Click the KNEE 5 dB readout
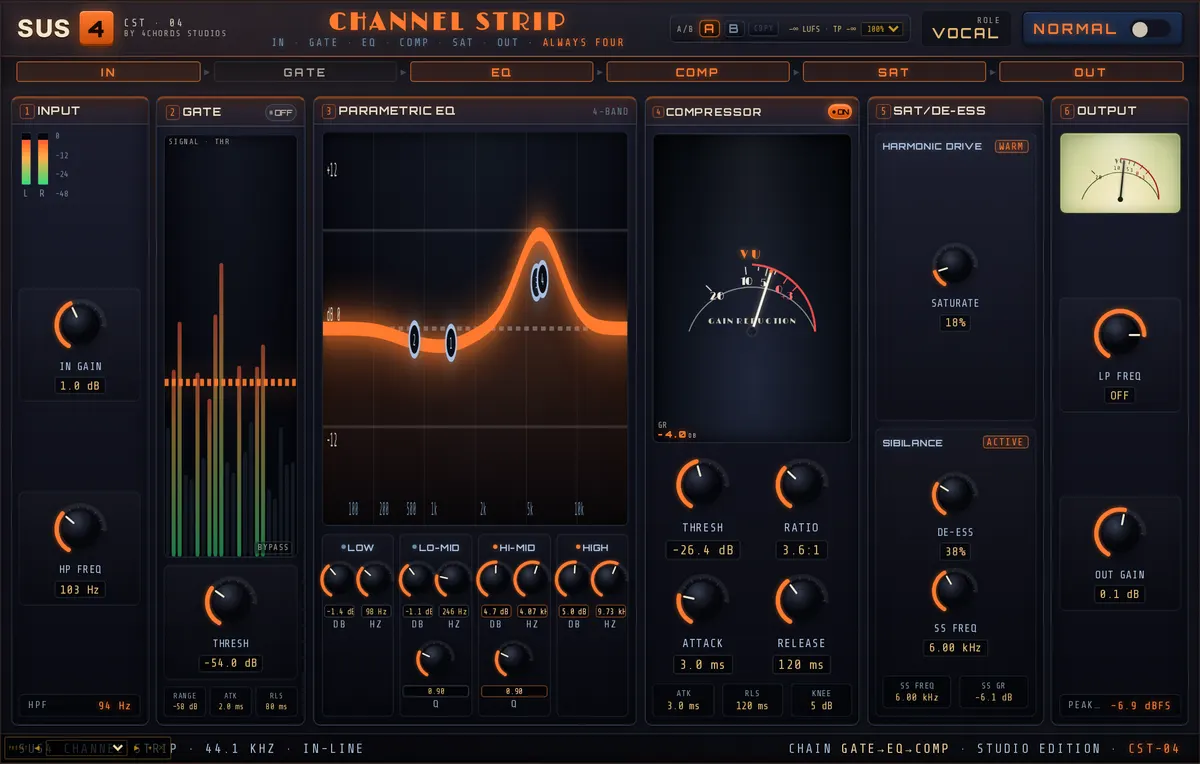This screenshot has height=764, width=1200. [x=820, y=699]
